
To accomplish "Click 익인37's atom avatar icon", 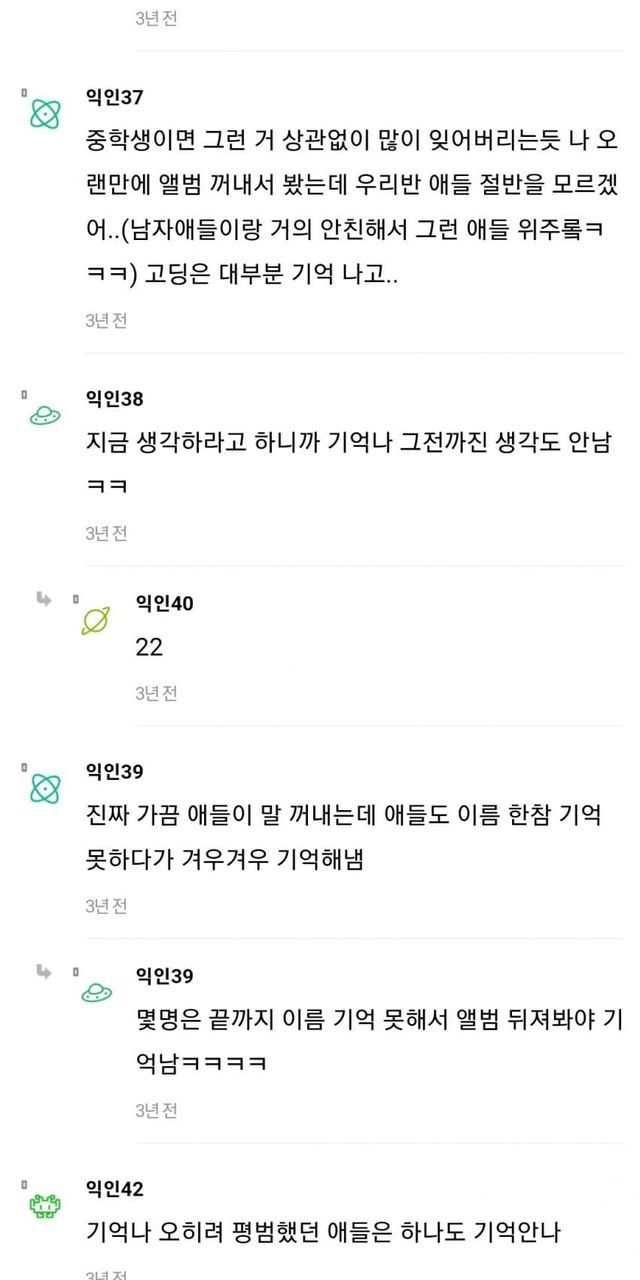I will pyautogui.click(x=44, y=115).
